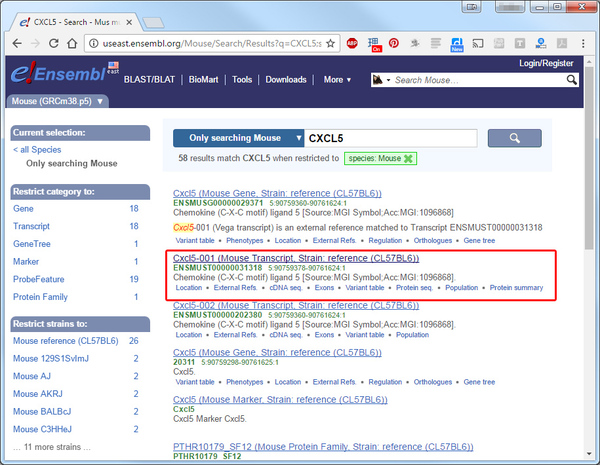Viewport: 600px width, 465px height.
Task: Restrict strains to Mouse AKRJ
Action: 38,393
